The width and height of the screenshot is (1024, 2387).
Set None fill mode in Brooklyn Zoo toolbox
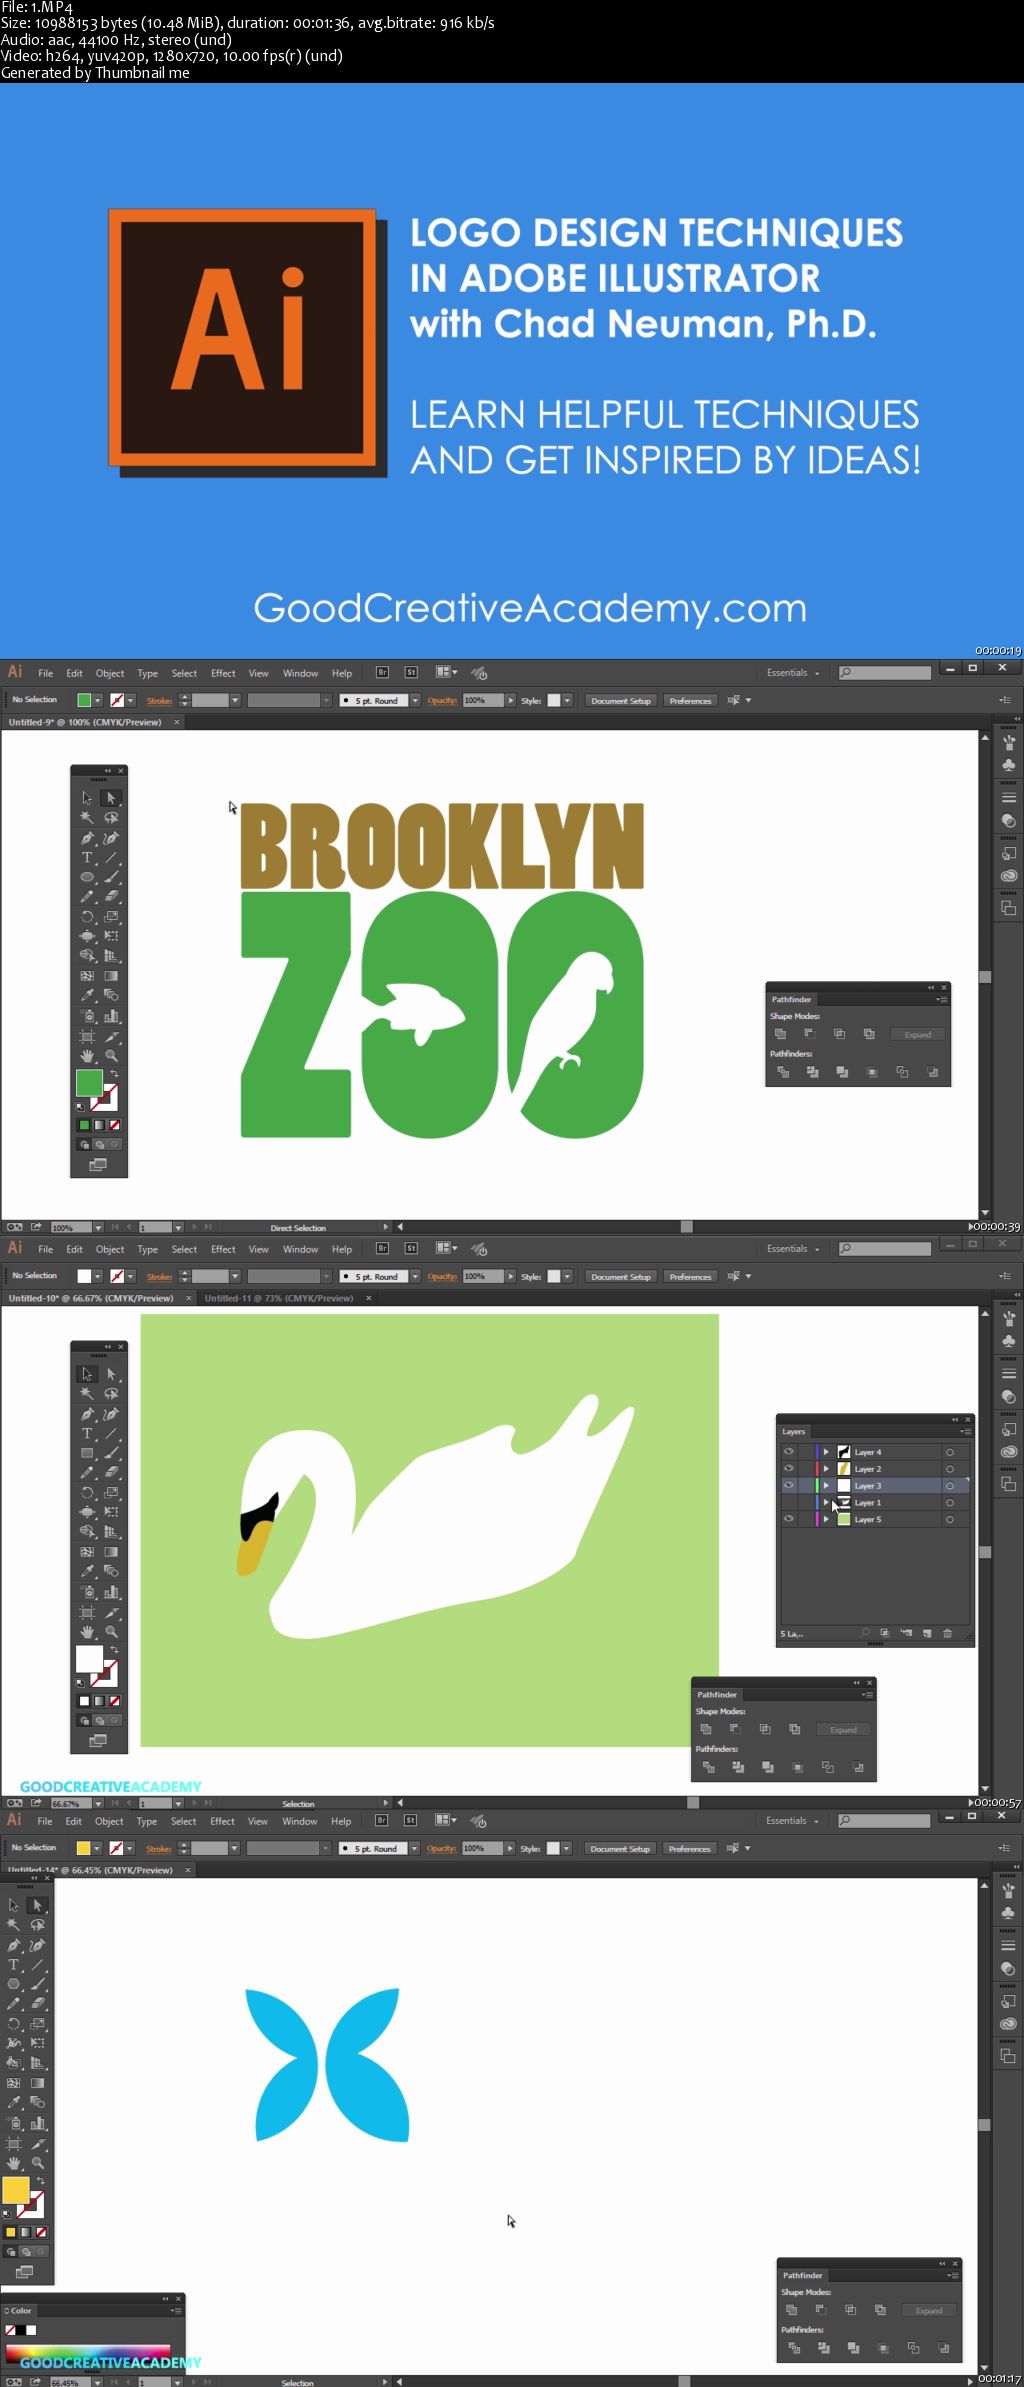[x=115, y=1125]
